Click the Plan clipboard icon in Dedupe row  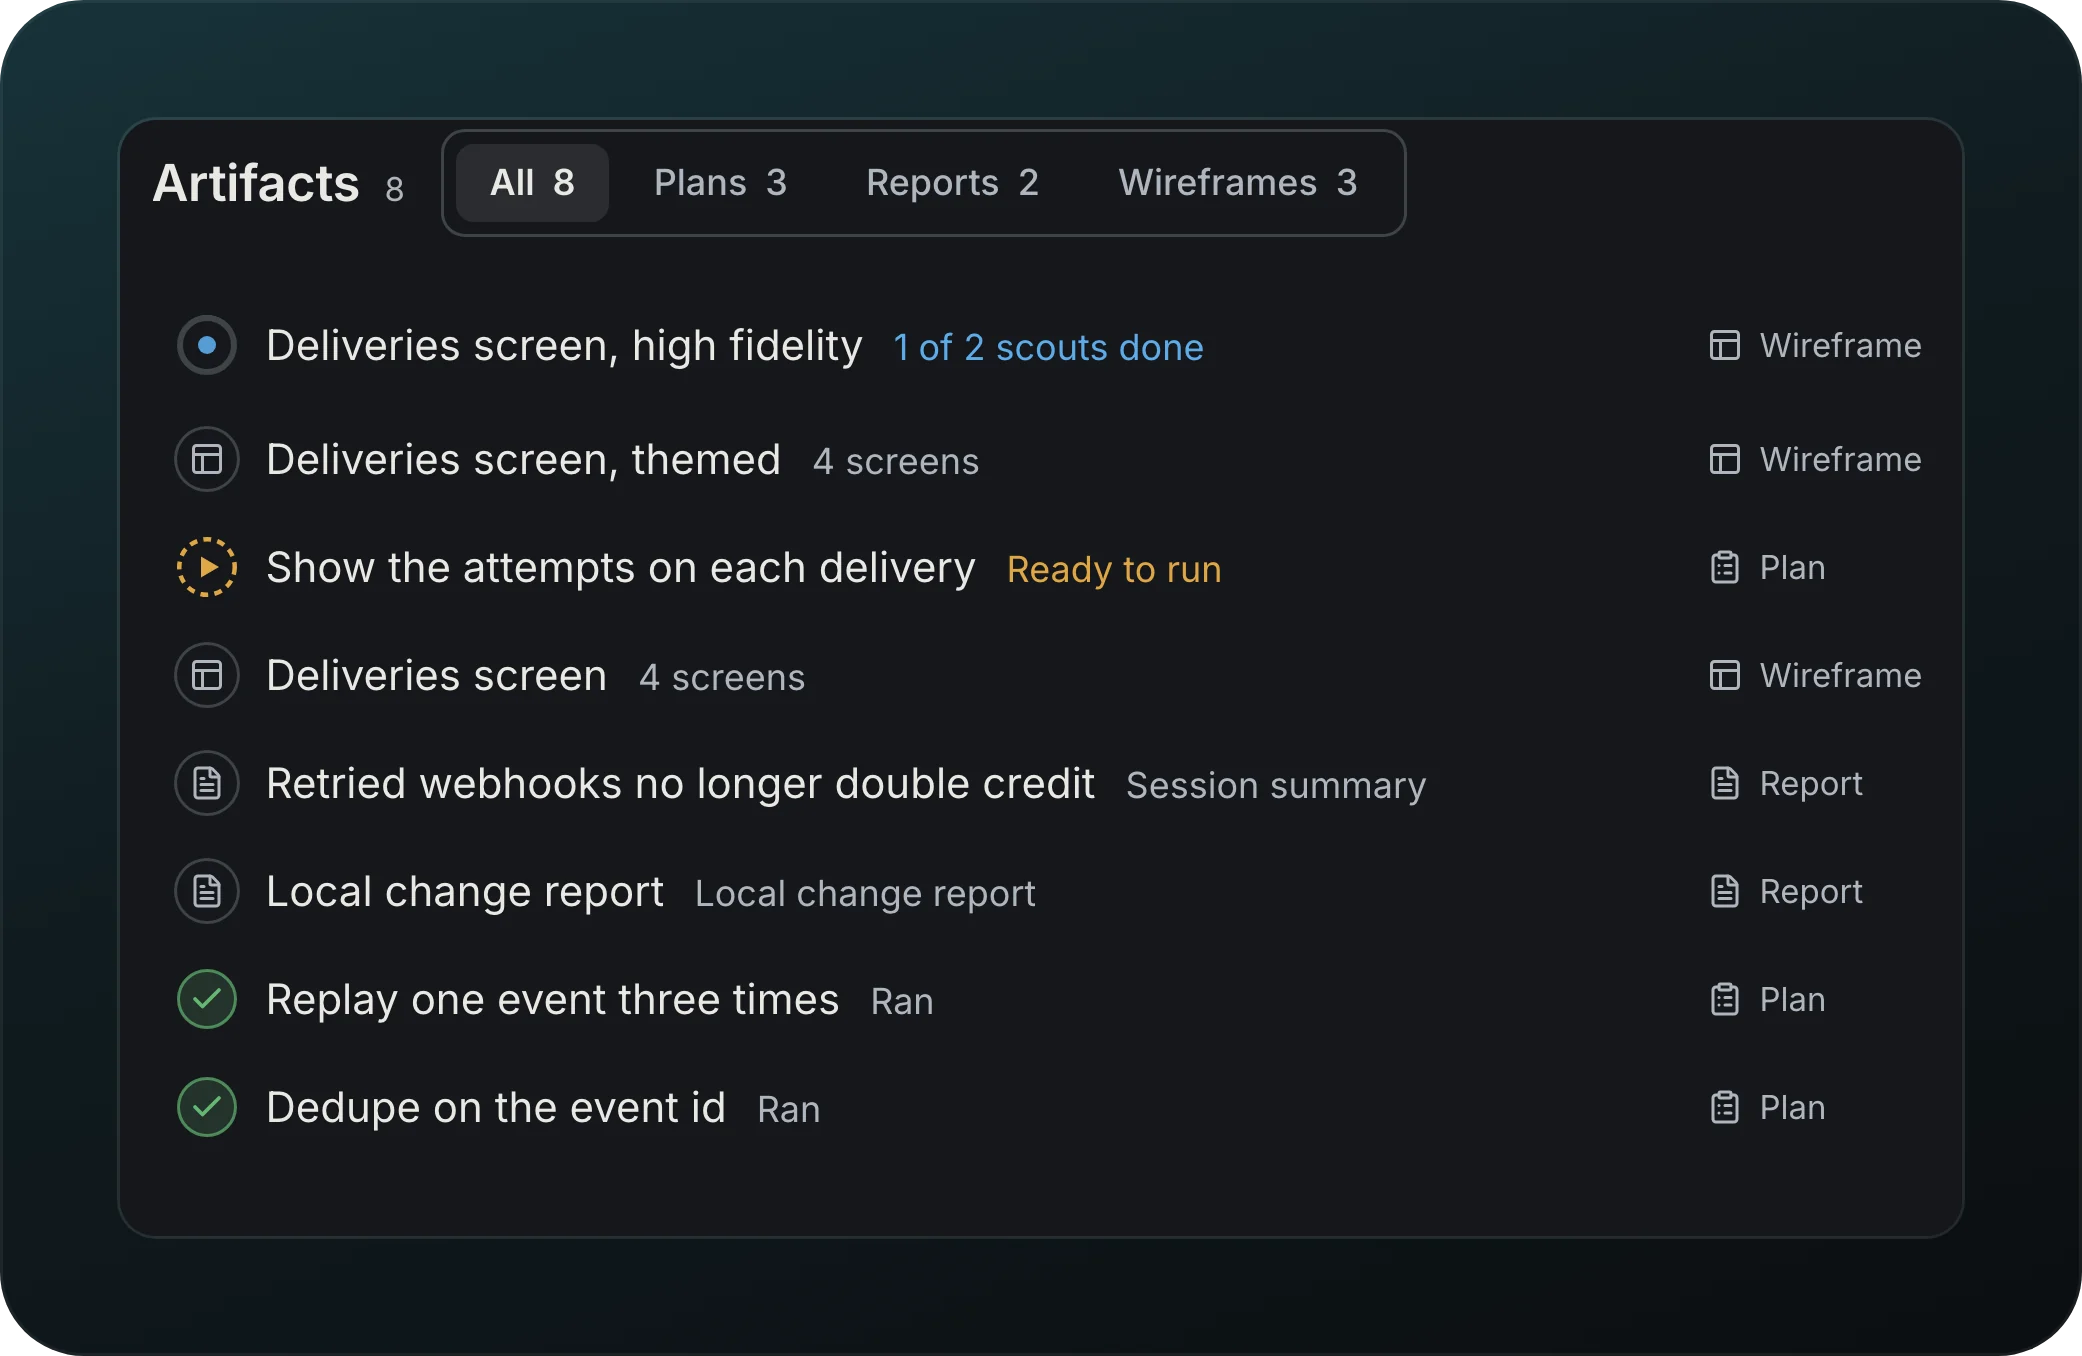1725,1107
